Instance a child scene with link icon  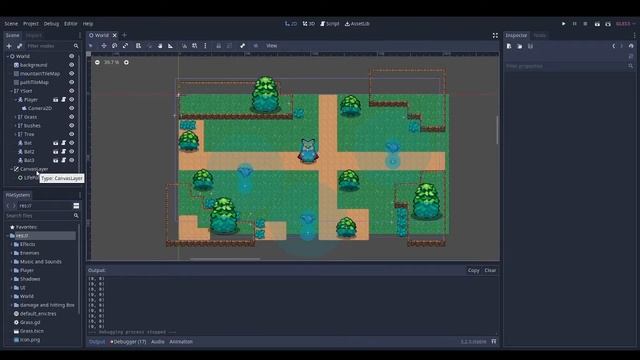[19, 46]
